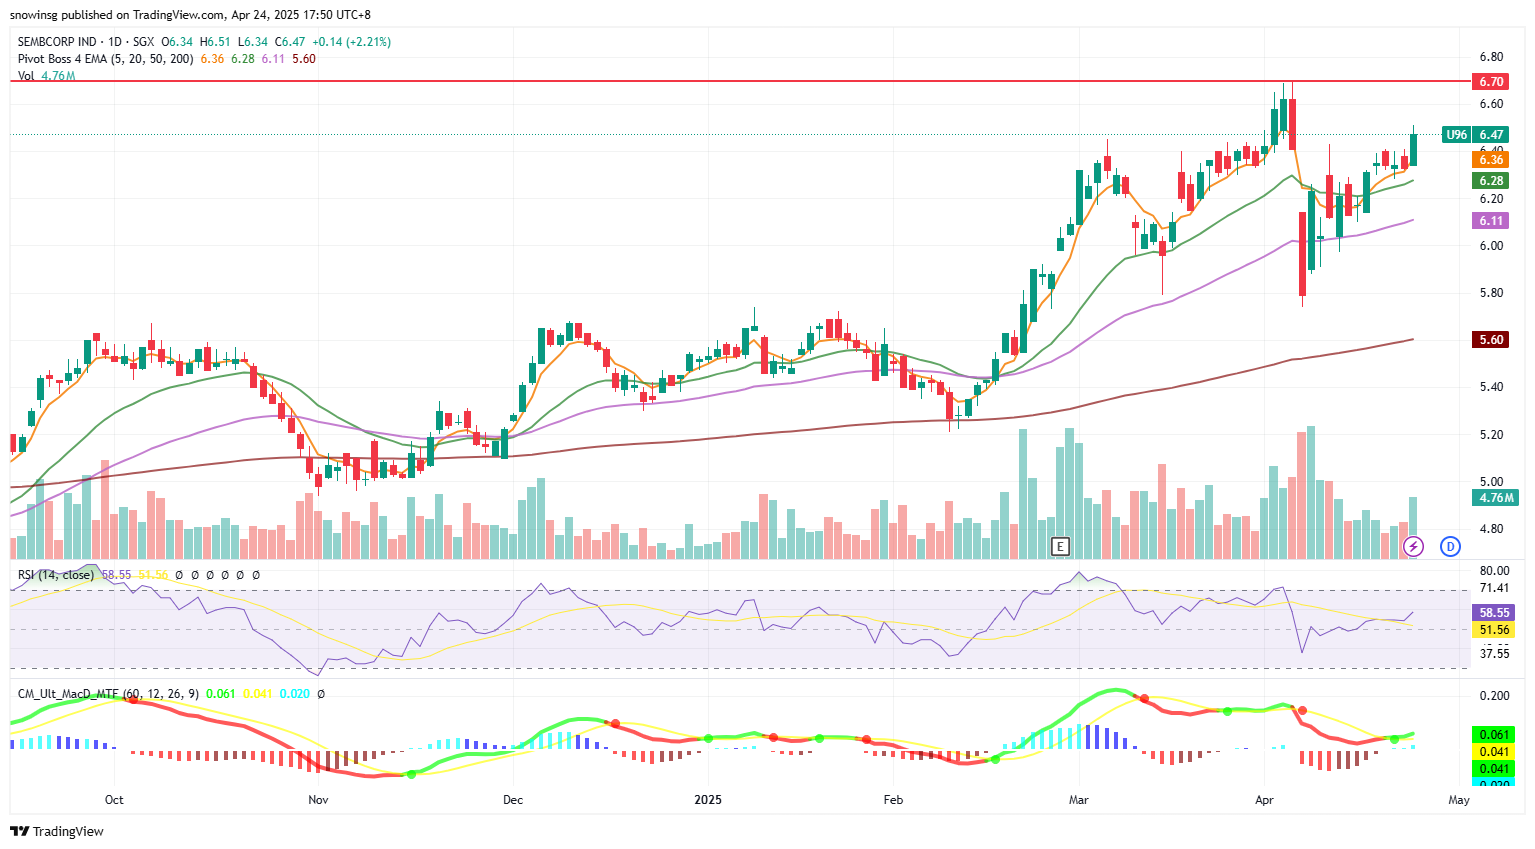
Task: Click the SEMBCORP IND · 1D · SGX title
Action: click(86, 42)
